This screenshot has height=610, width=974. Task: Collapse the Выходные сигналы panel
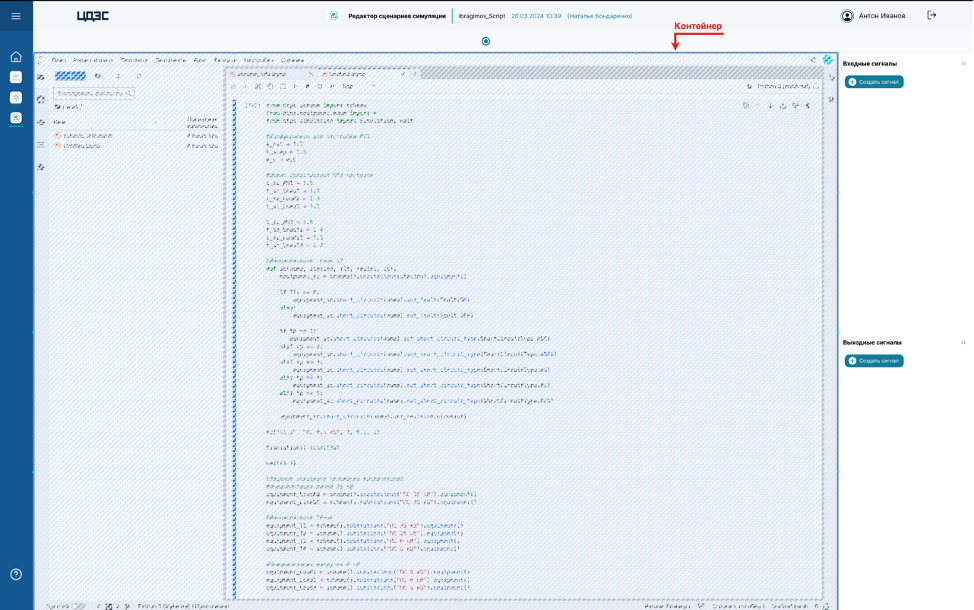[x=963, y=343]
